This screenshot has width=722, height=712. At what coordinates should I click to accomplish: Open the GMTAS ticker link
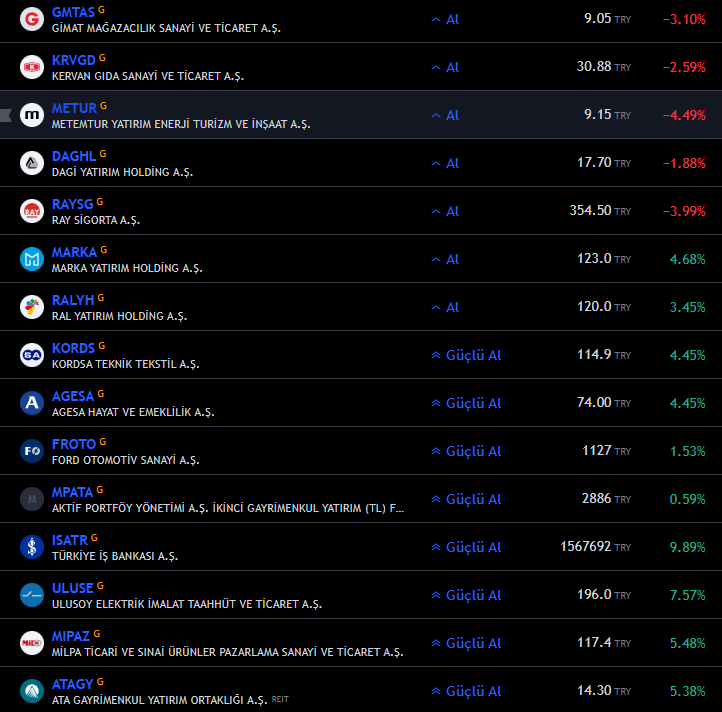pyautogui.click(x=73, y=12)
